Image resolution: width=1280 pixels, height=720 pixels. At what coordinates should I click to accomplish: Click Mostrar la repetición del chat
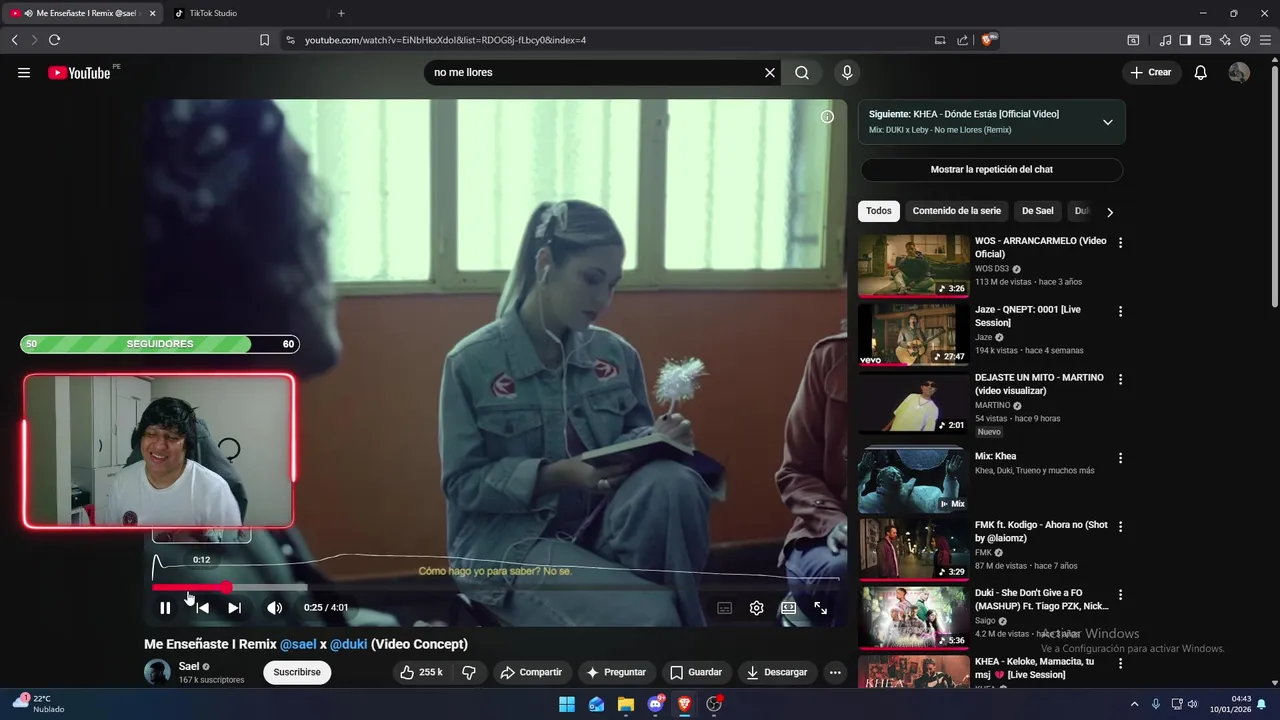click(992, 170)
